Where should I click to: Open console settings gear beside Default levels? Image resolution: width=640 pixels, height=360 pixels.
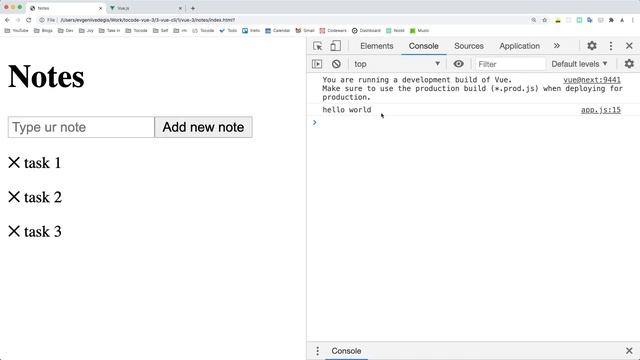click(629, 64)
